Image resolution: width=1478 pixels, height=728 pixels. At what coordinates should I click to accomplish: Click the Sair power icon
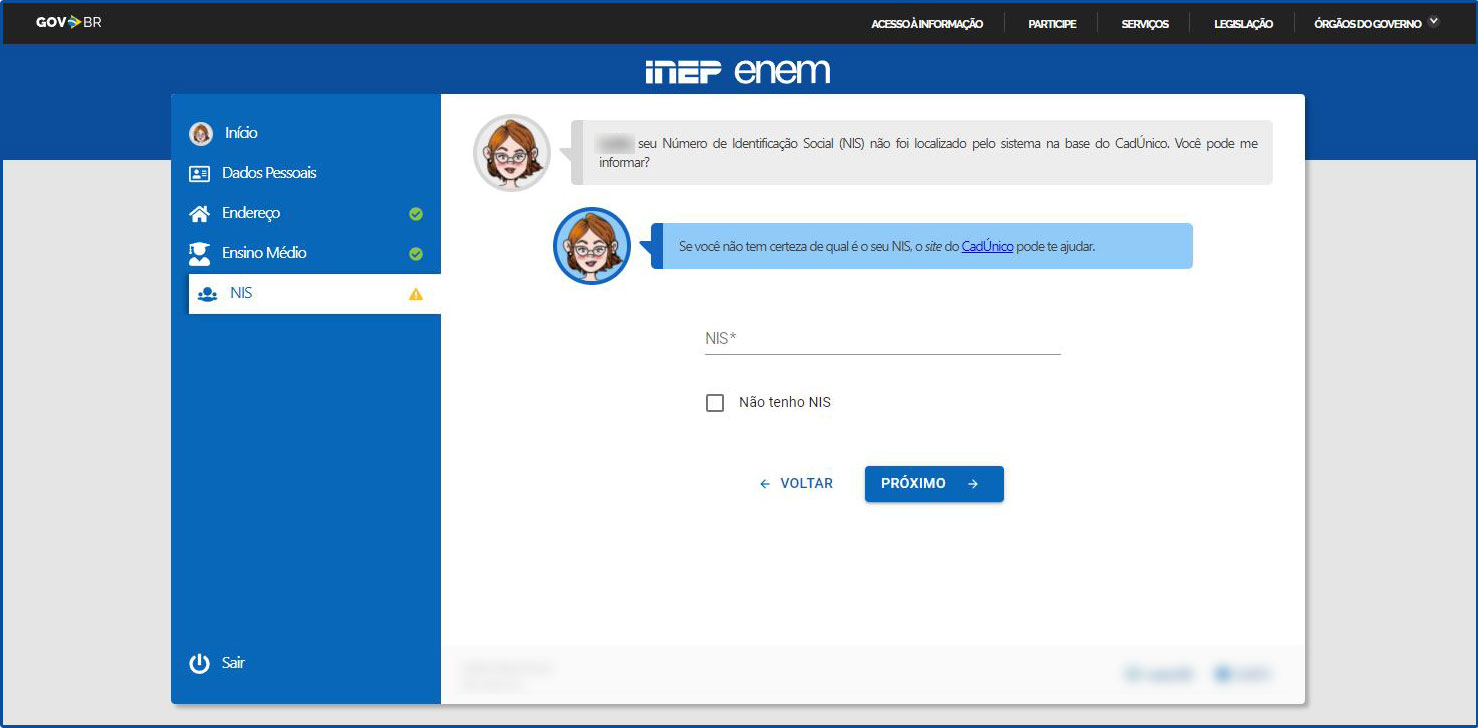(x=200, y=663)
